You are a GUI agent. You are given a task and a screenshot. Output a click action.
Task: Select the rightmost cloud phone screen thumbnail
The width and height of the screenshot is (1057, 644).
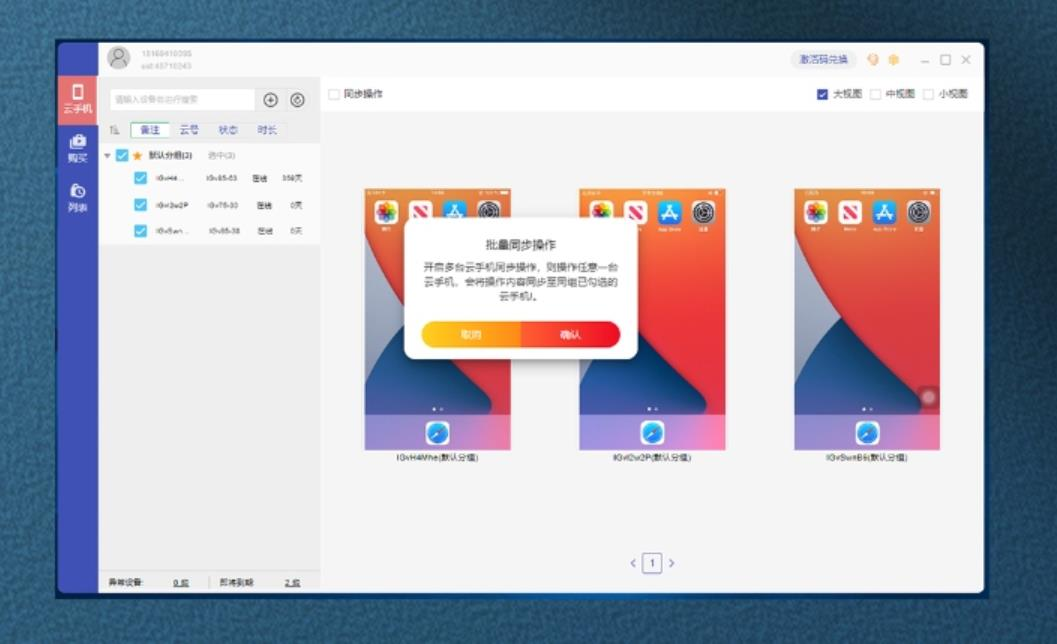(867, 319)
